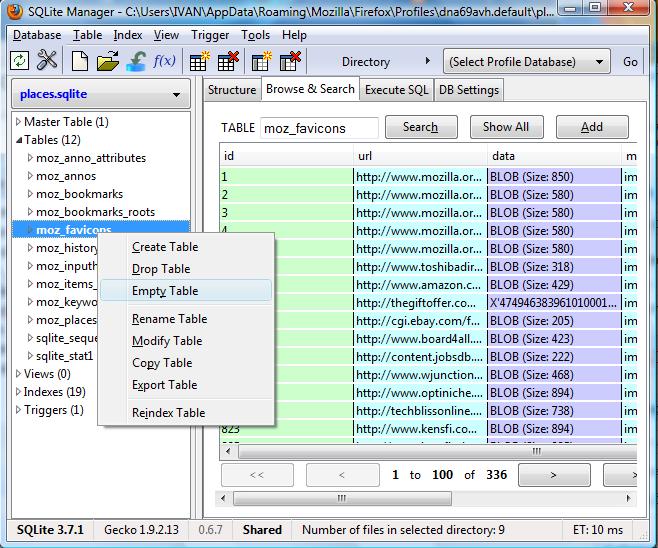
Task: Open the places.sqlite database dropdown
Action: click(101, 94)
